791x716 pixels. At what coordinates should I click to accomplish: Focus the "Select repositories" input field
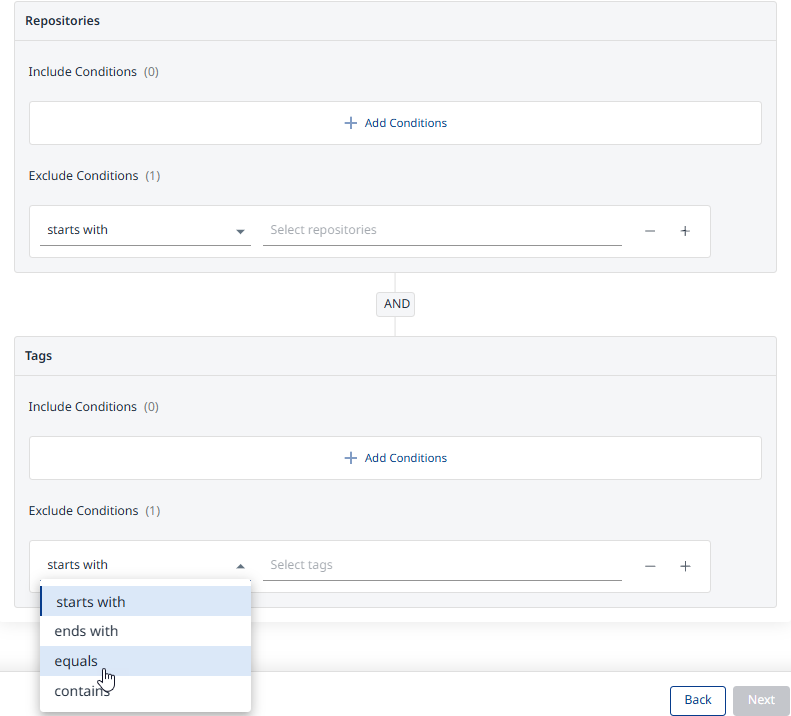coord(441,230)
